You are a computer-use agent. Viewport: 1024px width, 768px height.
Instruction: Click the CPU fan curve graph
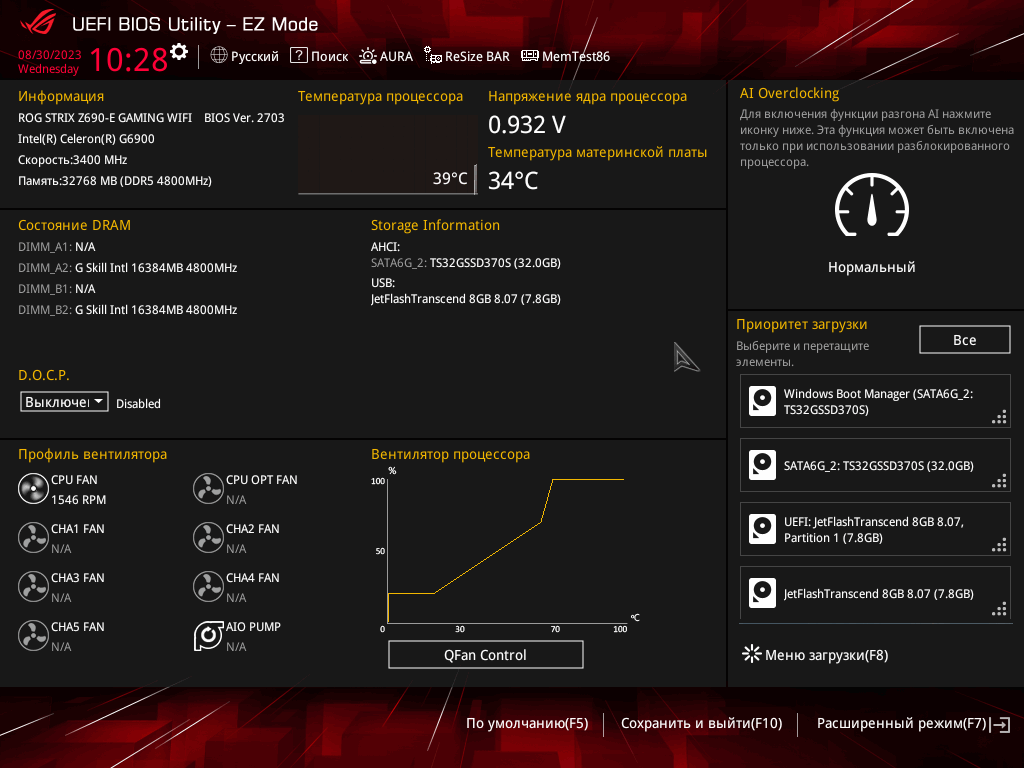click(505, 550)
